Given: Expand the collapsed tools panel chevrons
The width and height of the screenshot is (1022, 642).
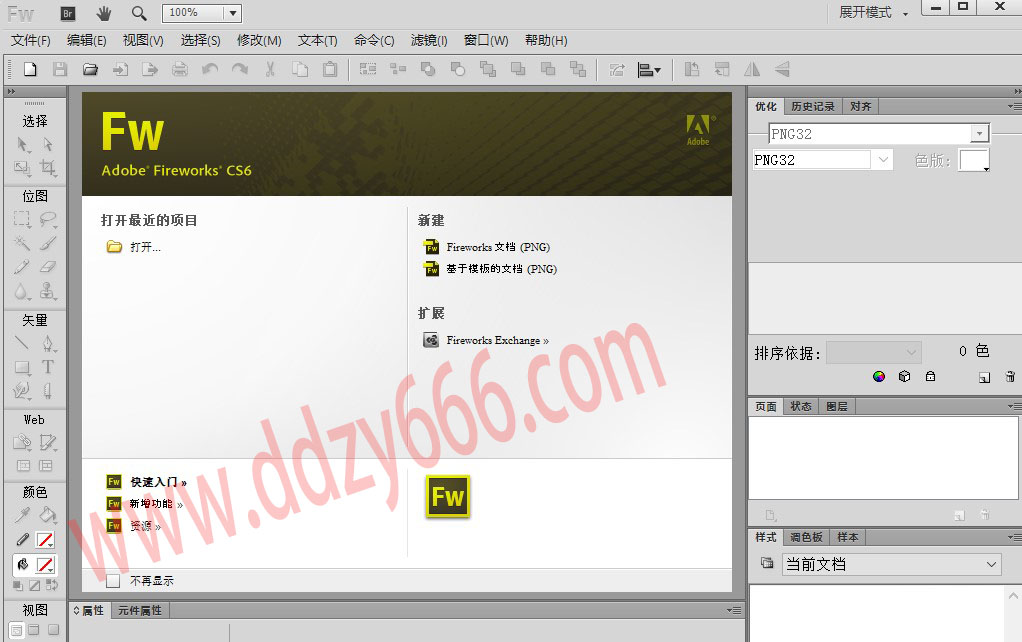Looking at the screenshot, I should [11, 91].
